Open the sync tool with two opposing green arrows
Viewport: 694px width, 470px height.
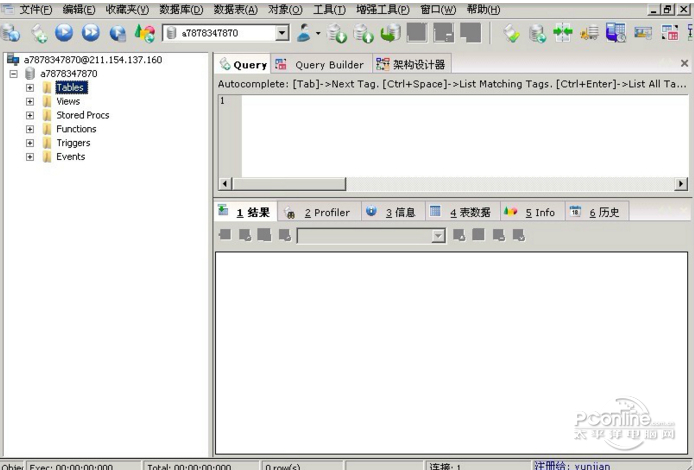pyautogui.click(x=563, y=33)
